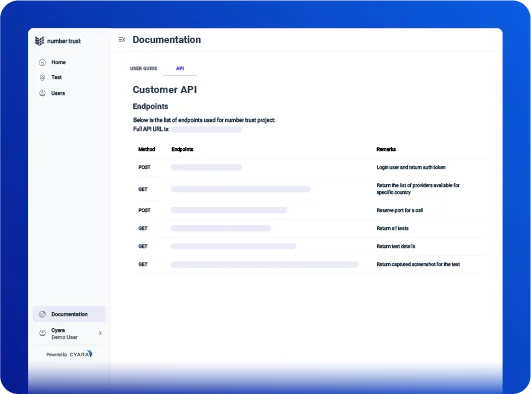Click the Cyara user avatar icon
The image size is (531, 394).
[42, 333]
